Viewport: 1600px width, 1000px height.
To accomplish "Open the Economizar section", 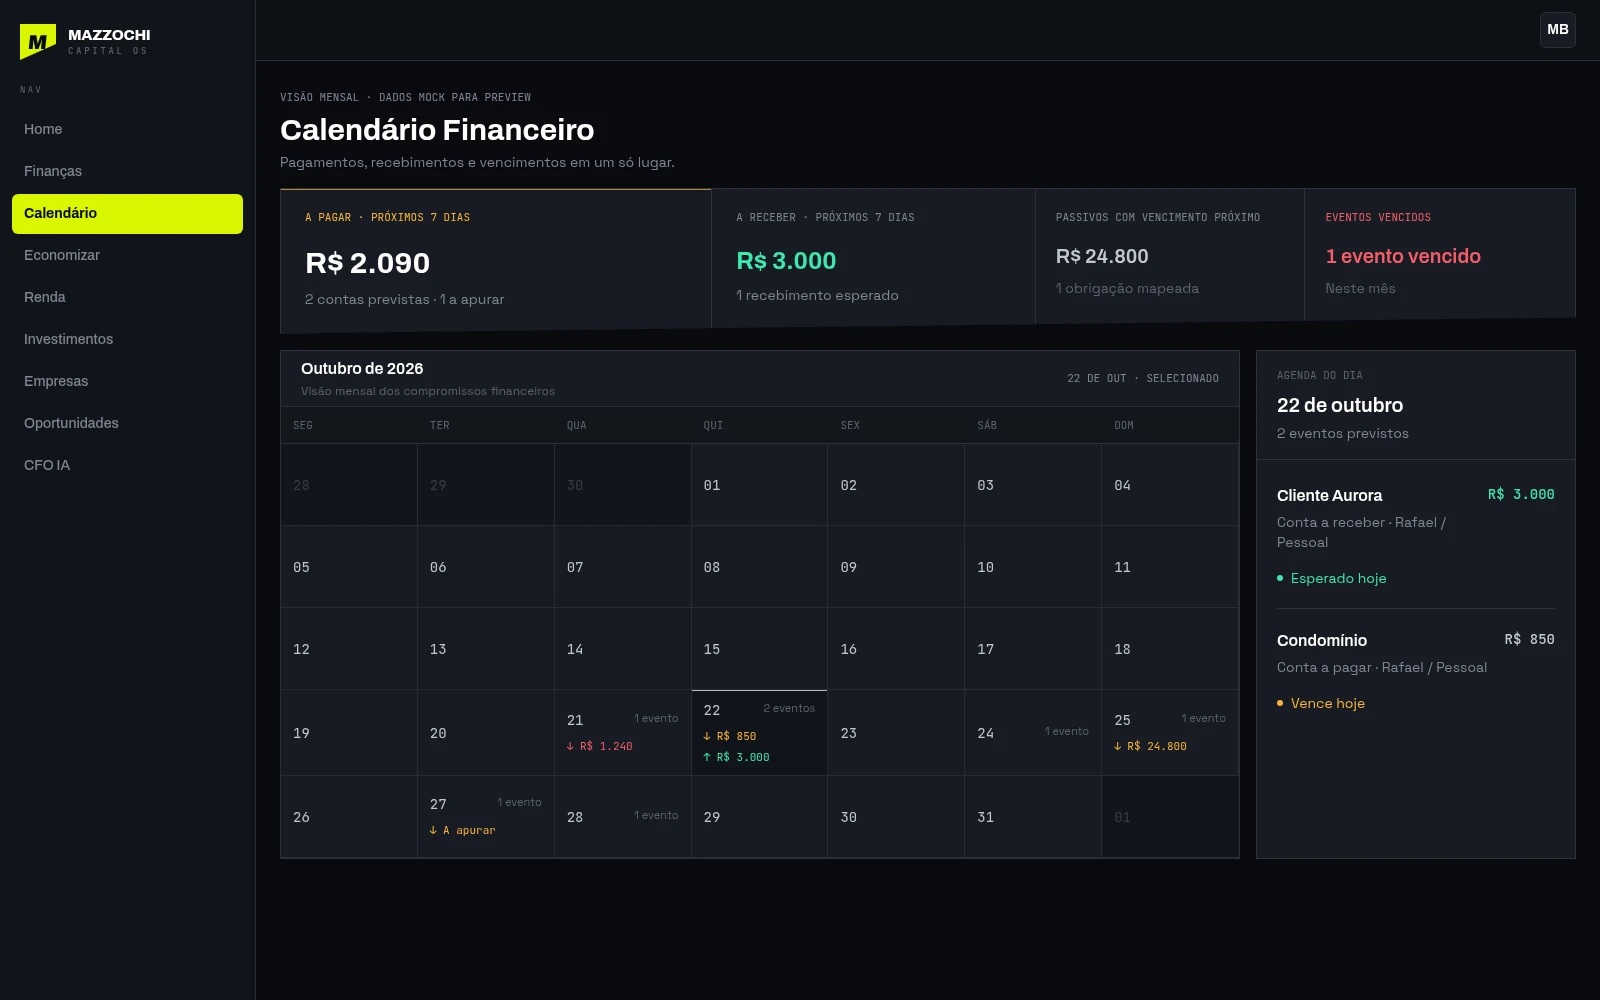I will click(x=127, y=255).
